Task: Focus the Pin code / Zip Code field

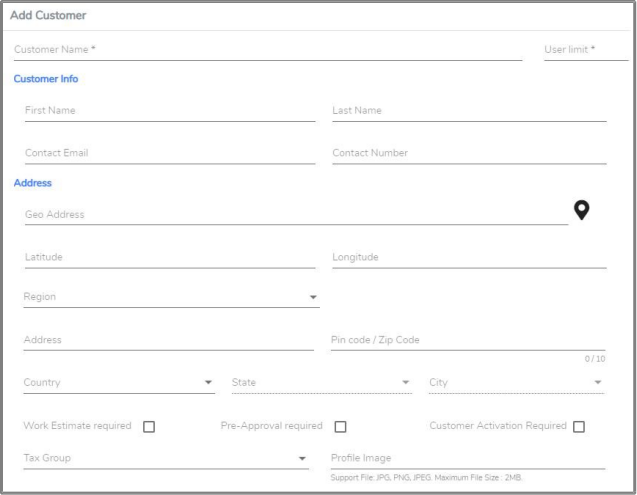Action: click(468, 340)
